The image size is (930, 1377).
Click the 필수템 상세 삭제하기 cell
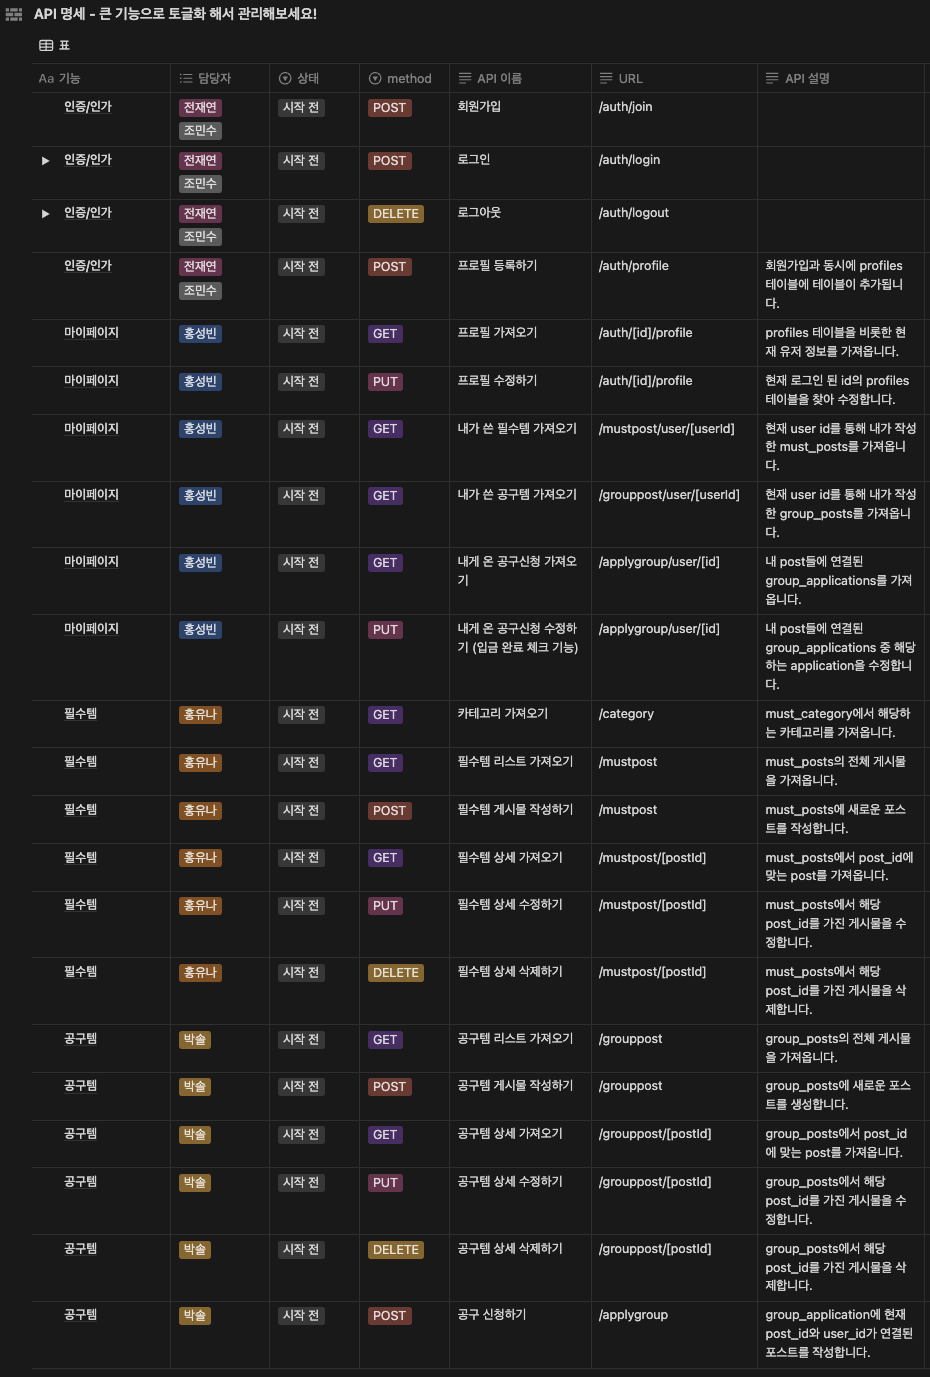tap(520, 991)
